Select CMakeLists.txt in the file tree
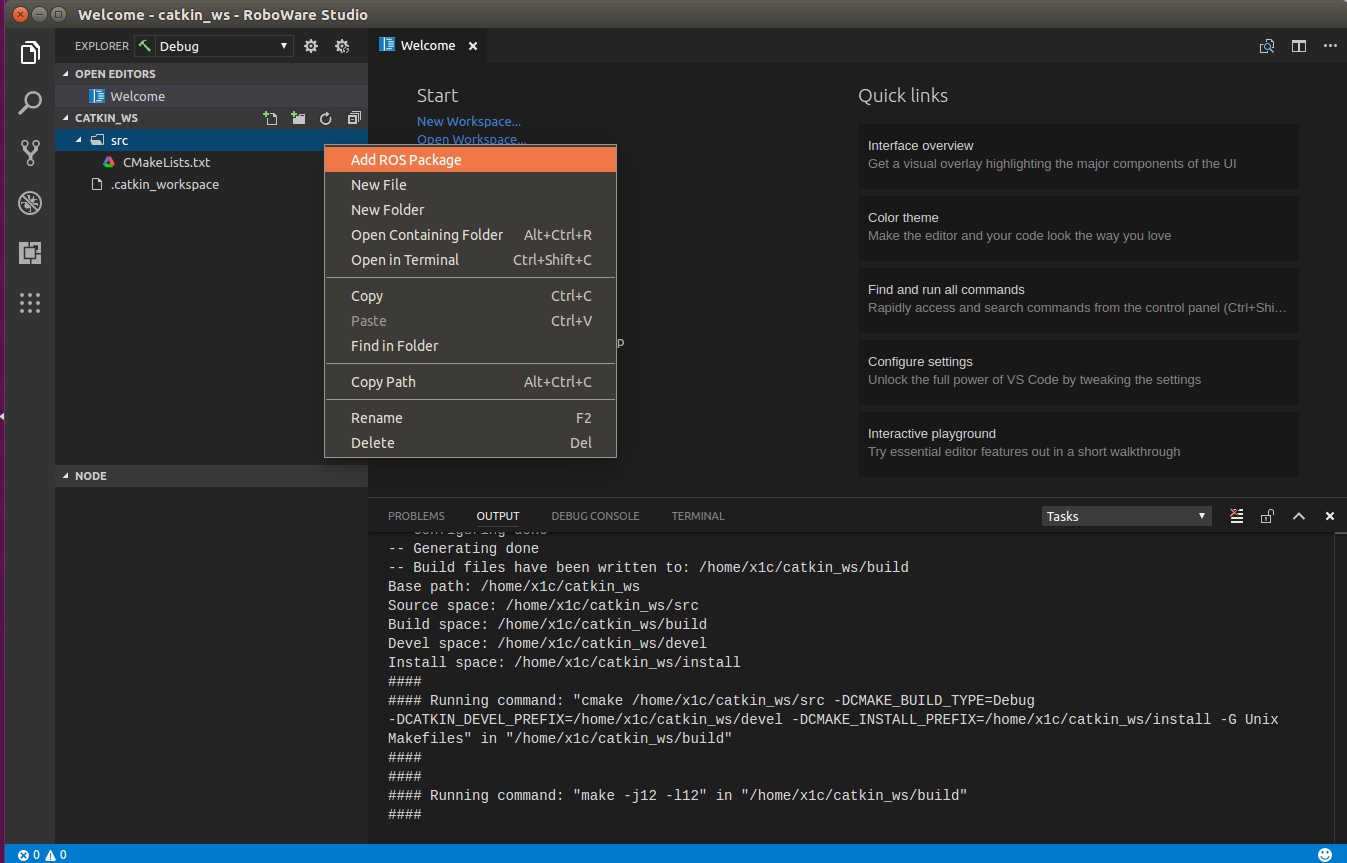Viewport: 1347px width, 863px height. (x=166, y=162)
